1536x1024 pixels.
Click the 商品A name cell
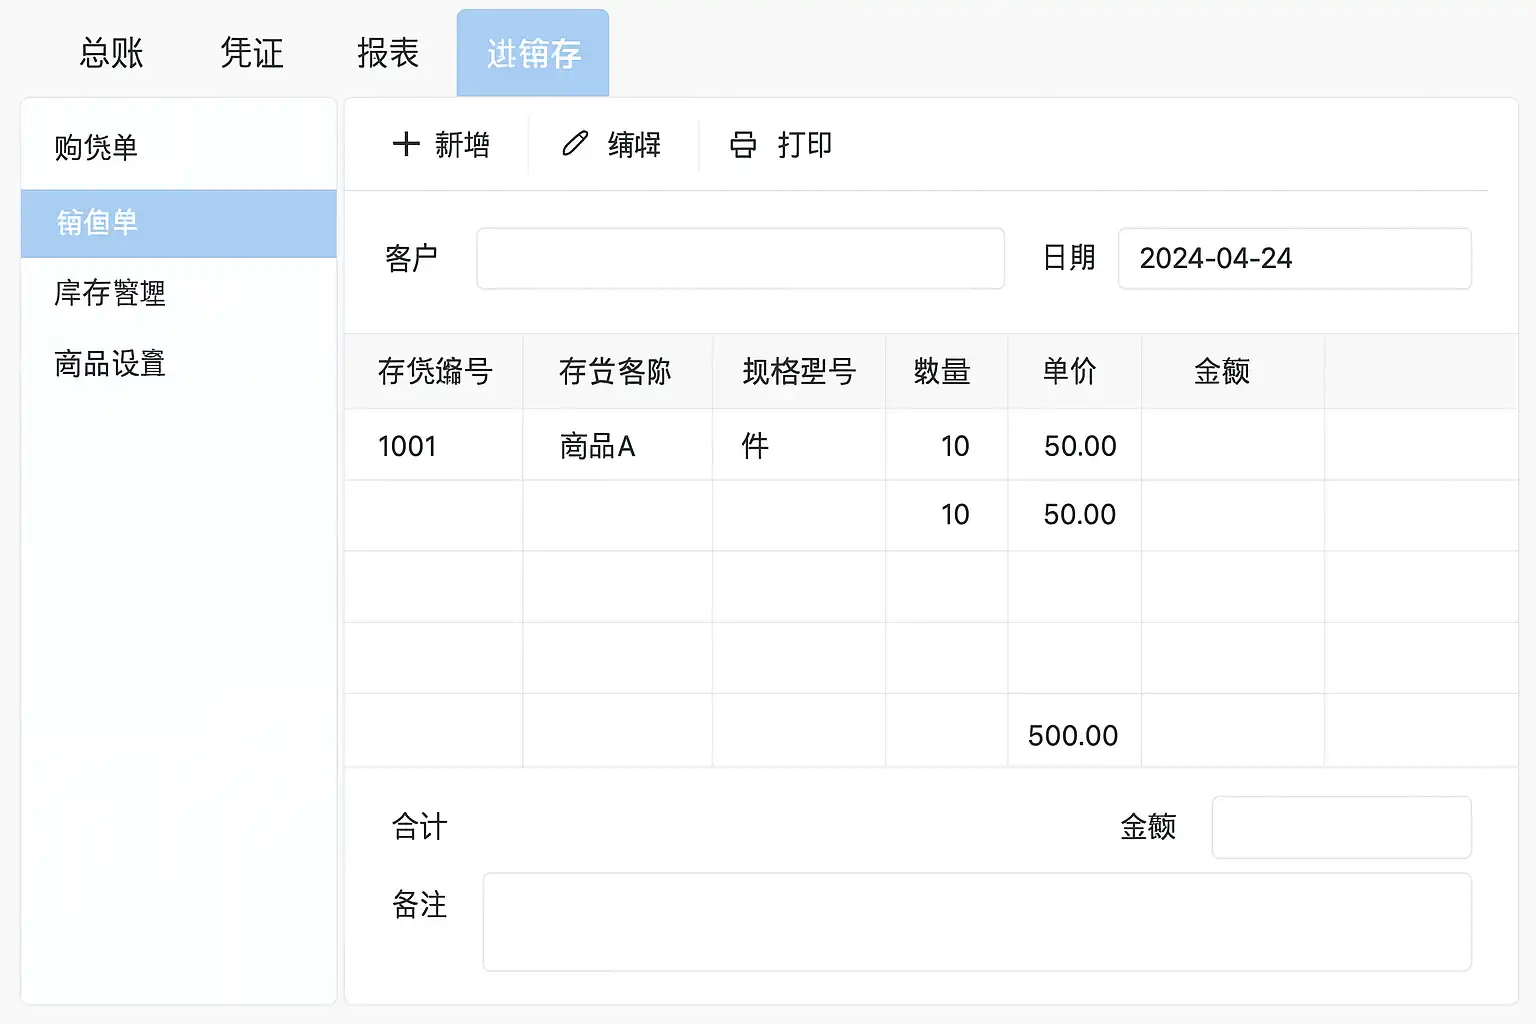coord(617,445)
